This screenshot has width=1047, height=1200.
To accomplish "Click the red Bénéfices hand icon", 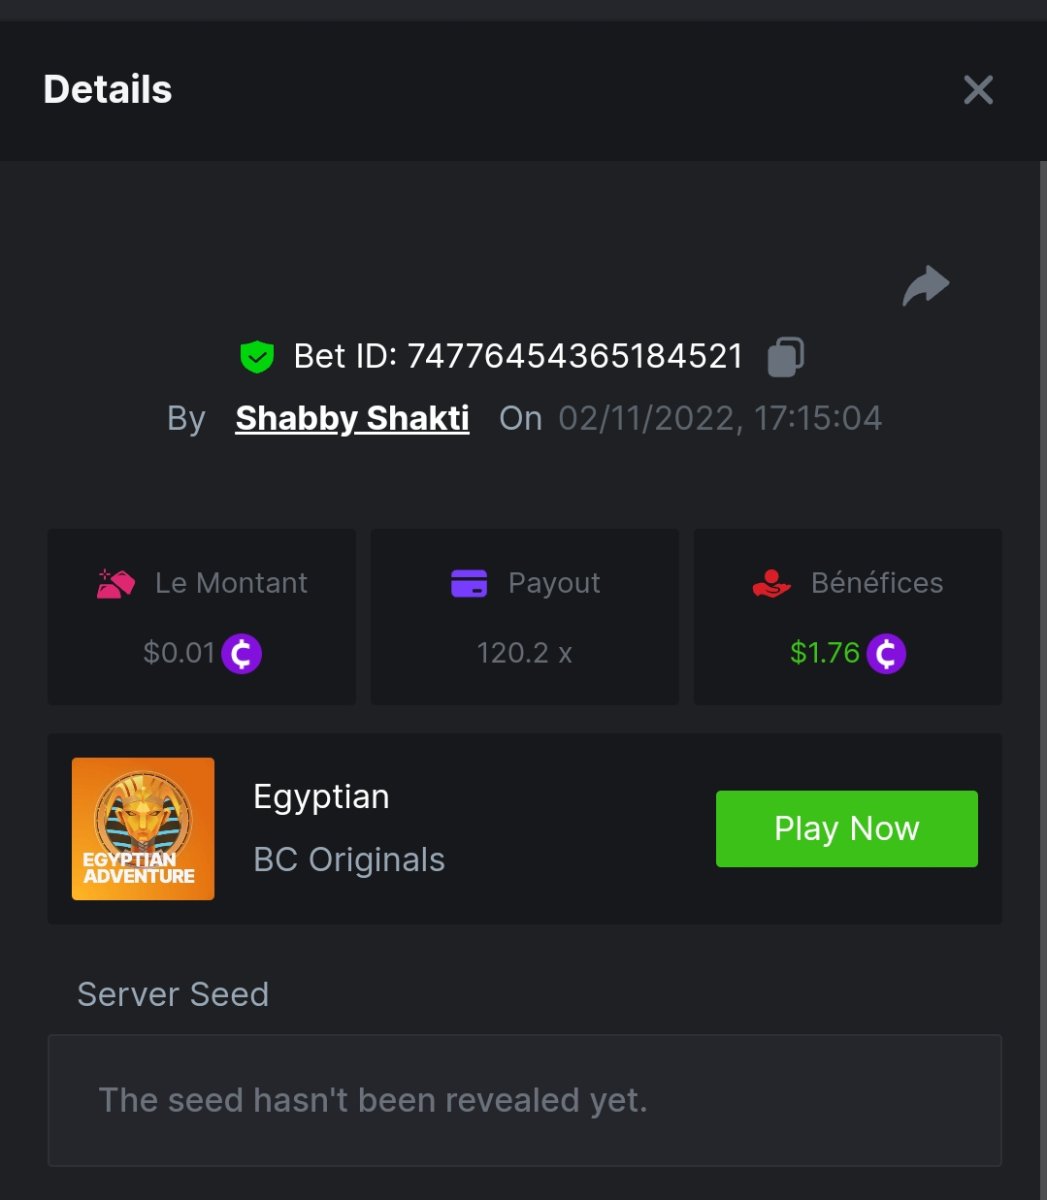I will (771, 583).
